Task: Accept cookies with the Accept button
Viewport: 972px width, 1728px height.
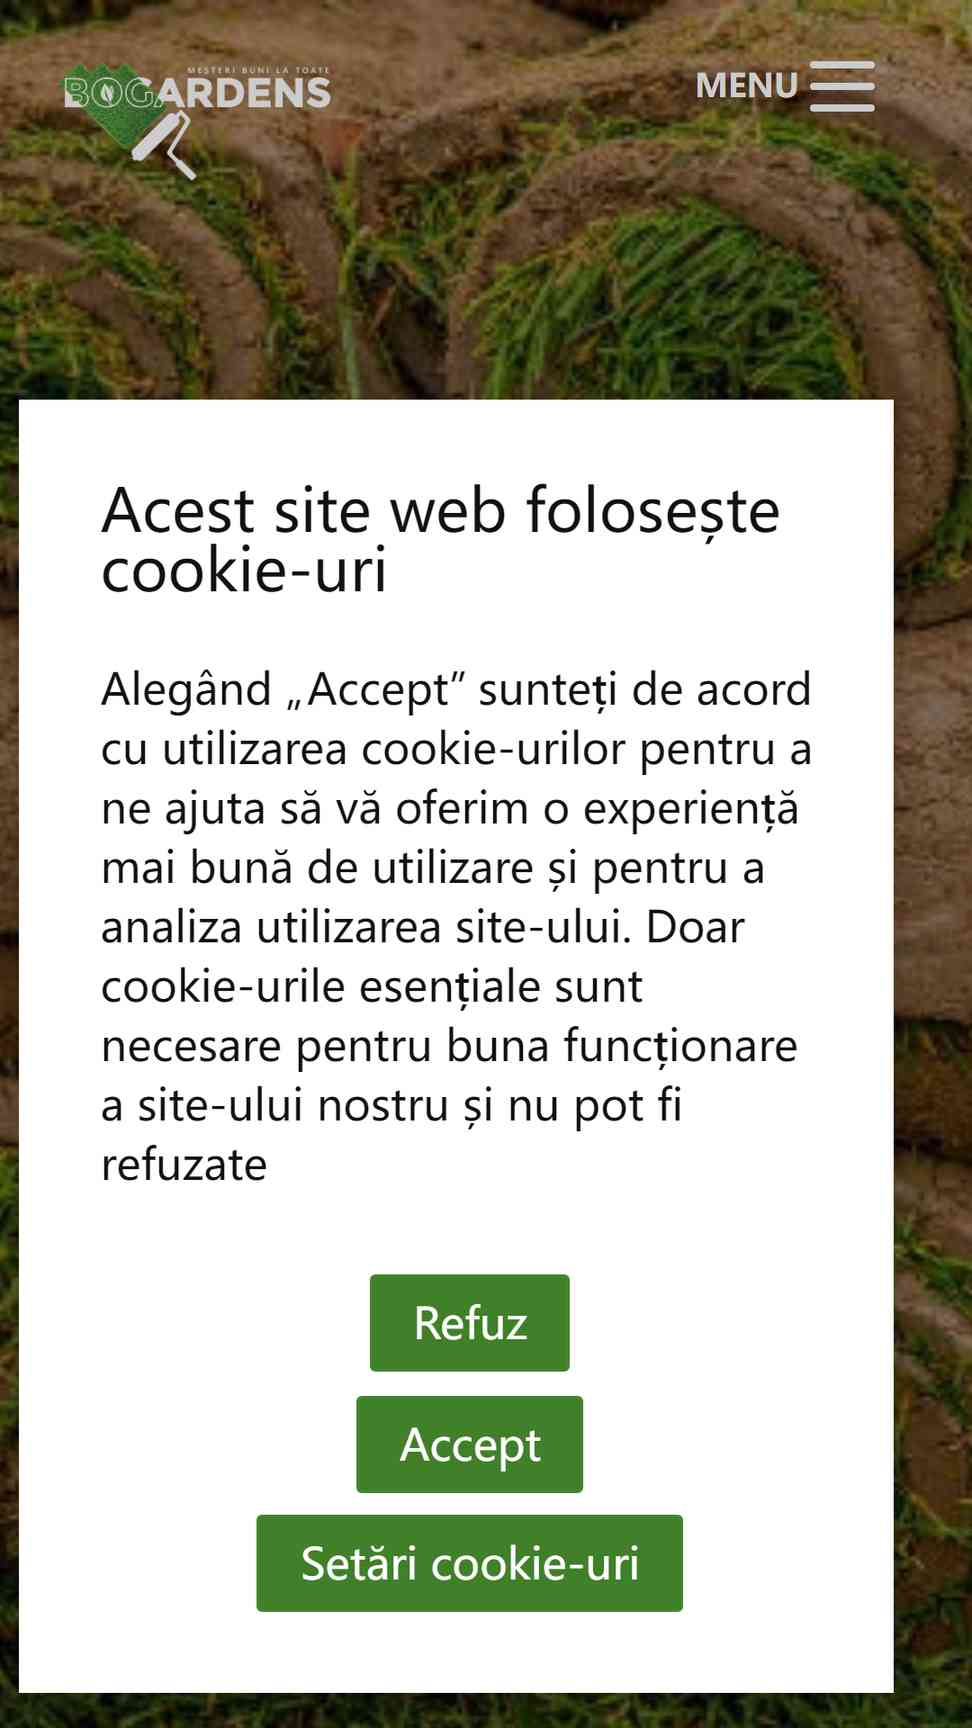Action: [x=470, y=1444]
